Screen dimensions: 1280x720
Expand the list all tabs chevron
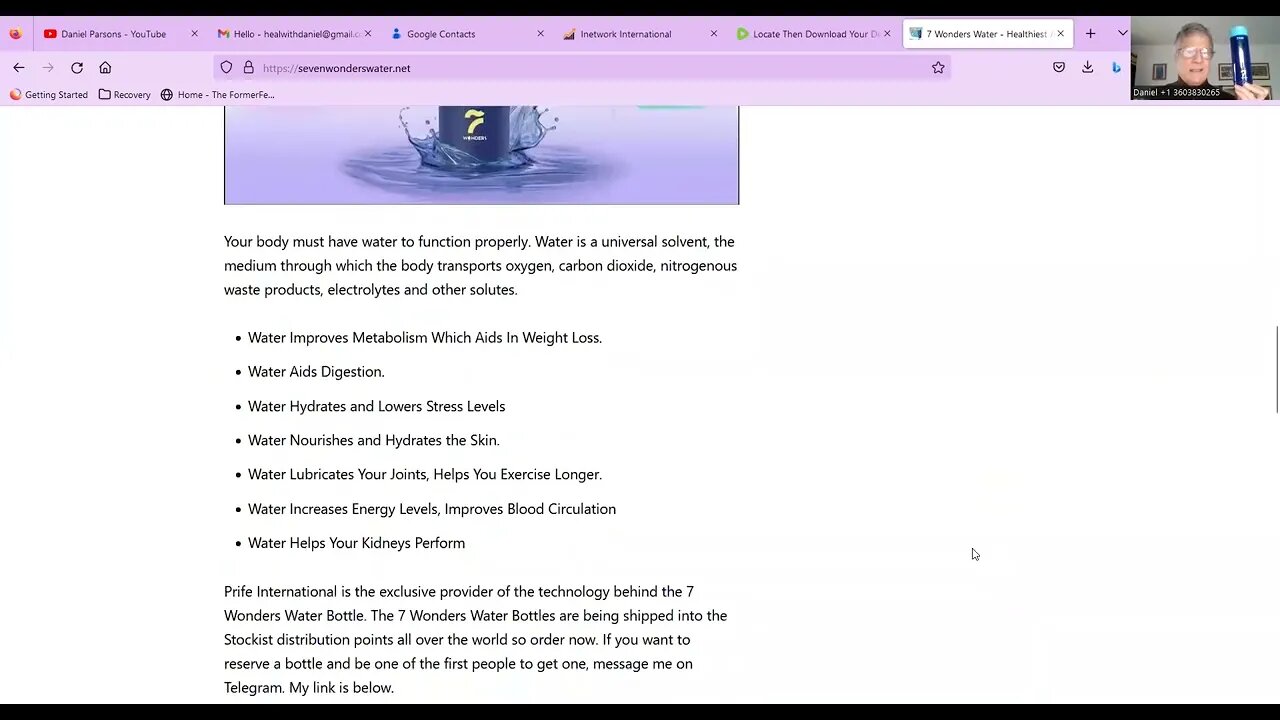pos(1122,34)
